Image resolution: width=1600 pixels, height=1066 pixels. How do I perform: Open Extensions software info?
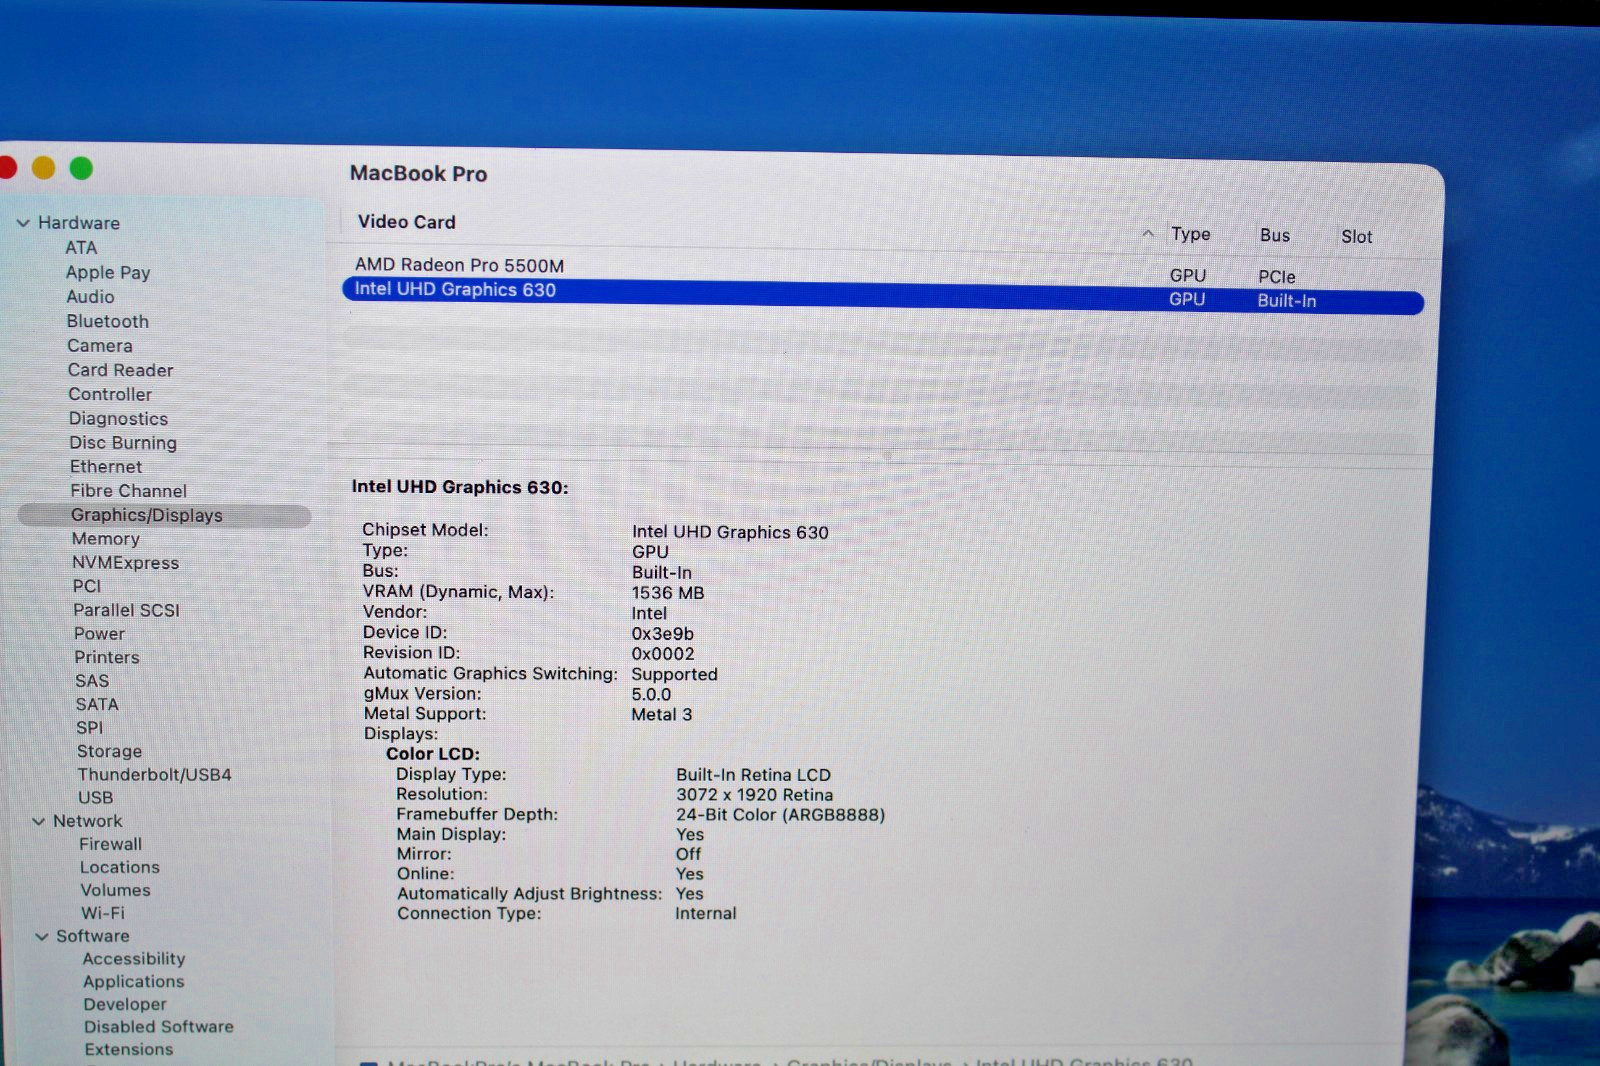(129, 1050)
